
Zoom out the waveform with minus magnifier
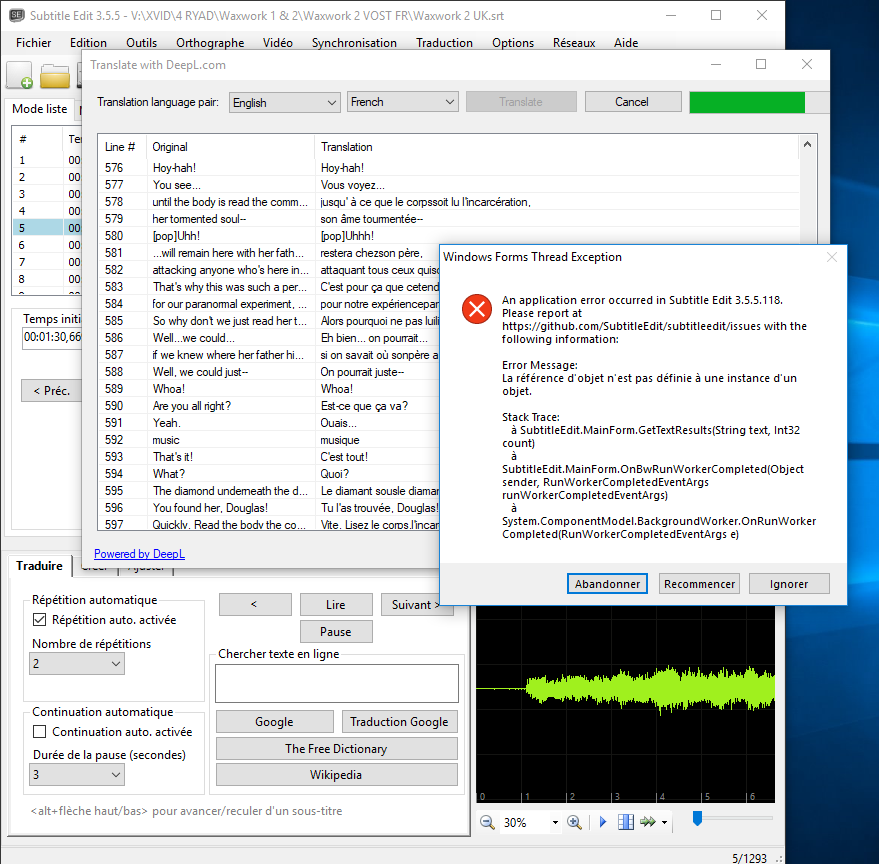click(x=487, y=822)
